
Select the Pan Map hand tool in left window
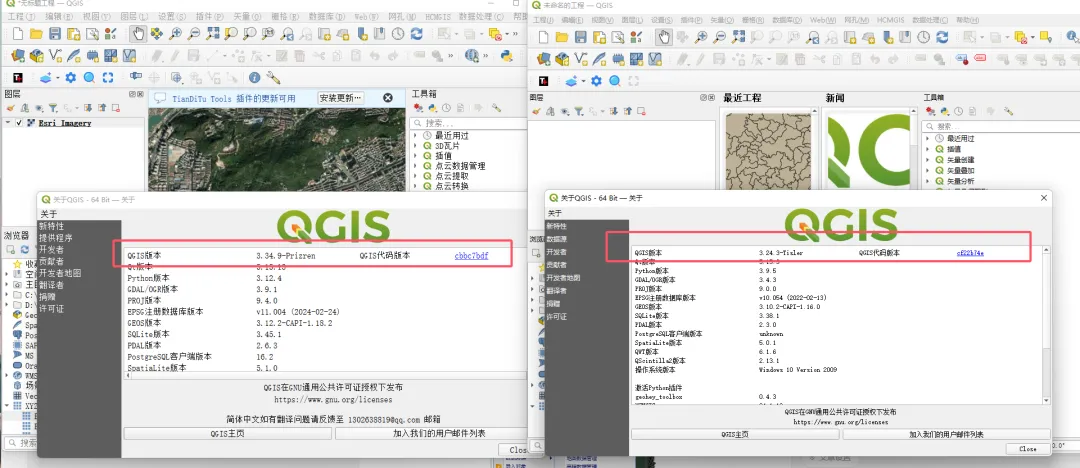tap(138, 33)
